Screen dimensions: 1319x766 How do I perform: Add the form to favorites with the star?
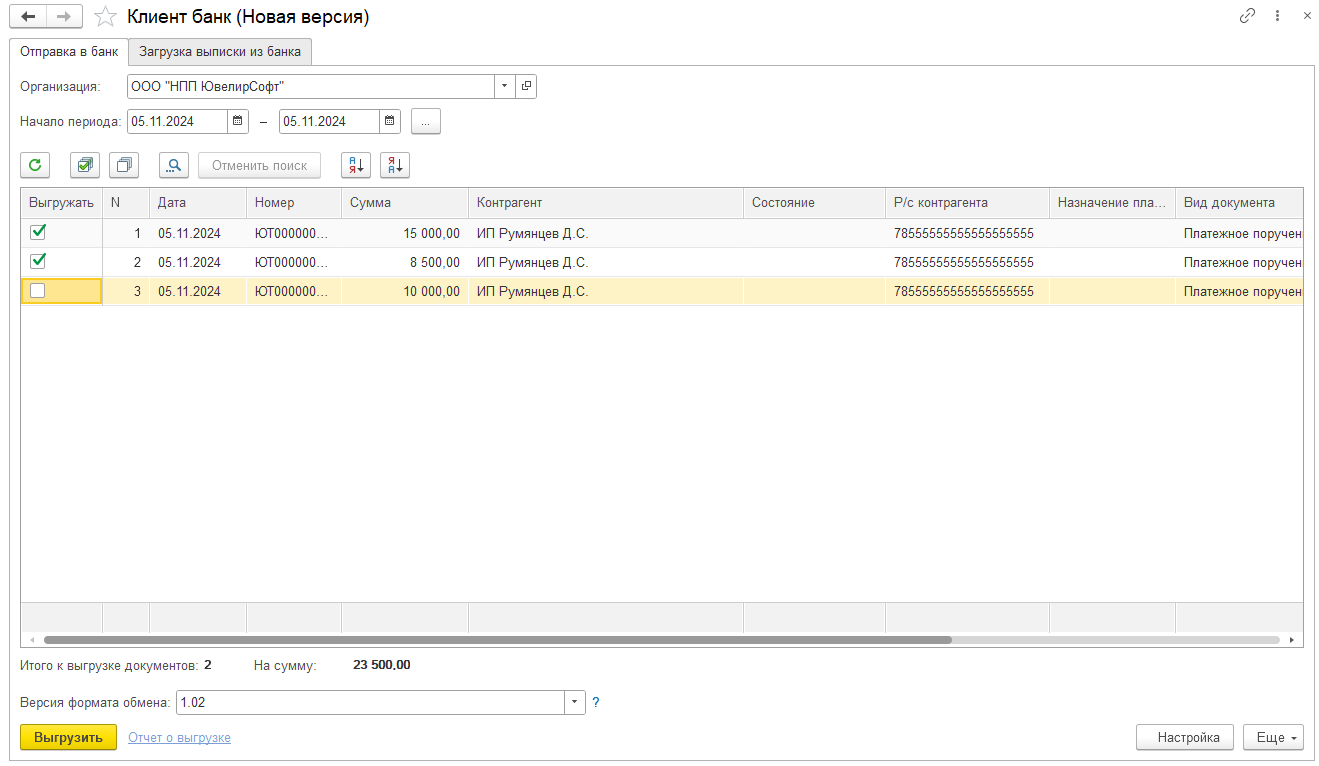[x=104, y=17]
